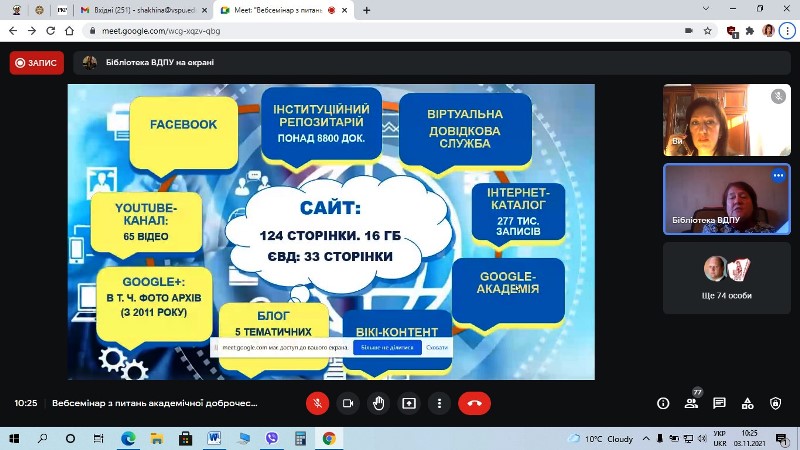This screenshot has height=450, width=800.
Task: Open the Activities panel
Action: click(747, 404)
